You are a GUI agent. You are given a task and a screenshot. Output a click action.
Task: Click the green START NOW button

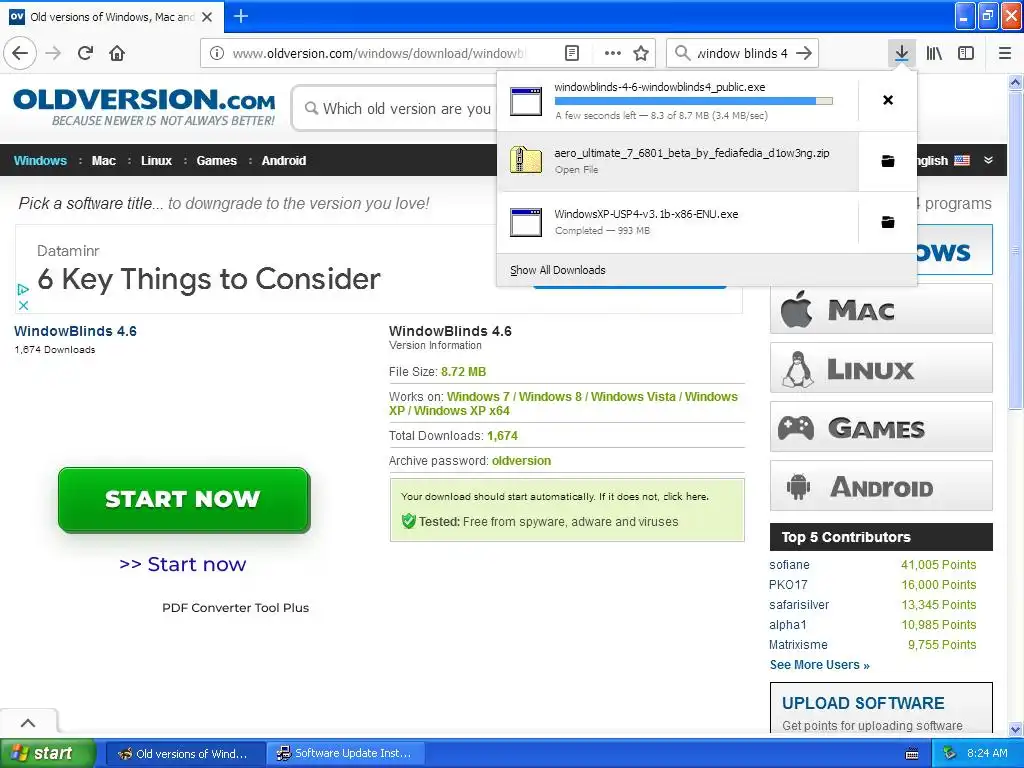pyautogui.click(x=184, y=500)
